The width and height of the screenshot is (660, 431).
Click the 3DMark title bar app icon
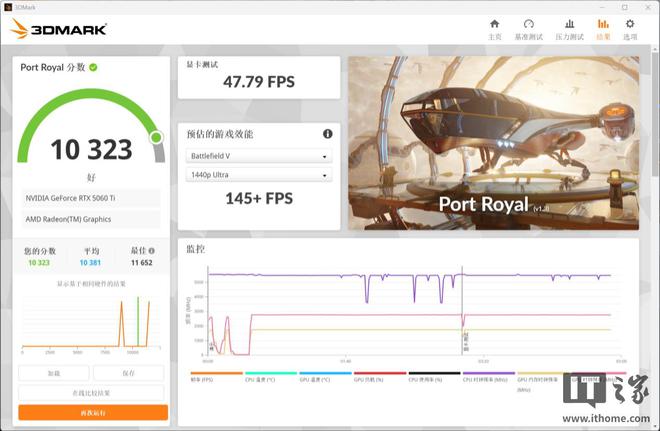pos(8,7)
